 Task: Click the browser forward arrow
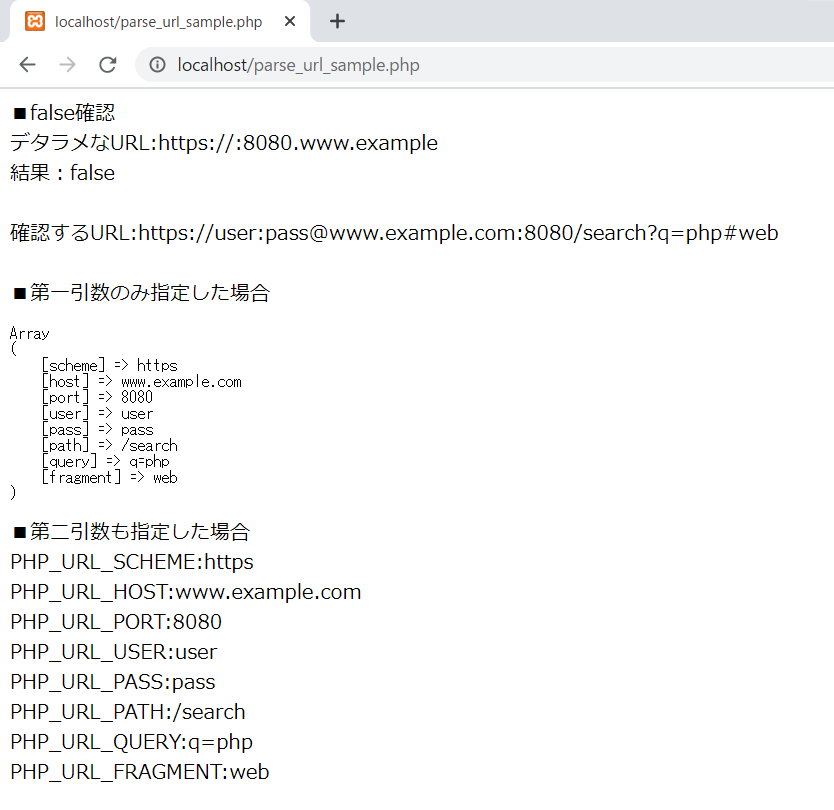tap(68, 65)
